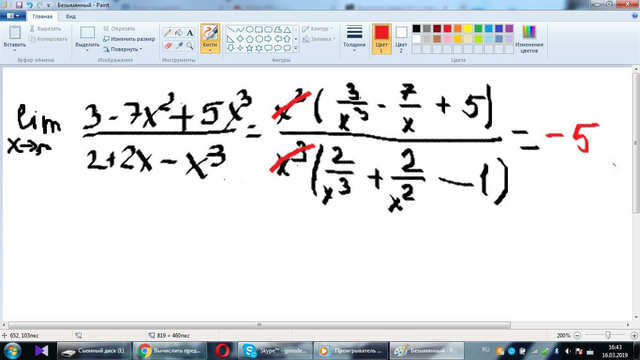Click the Save icon in title bar
Screen dimensions: 640x360
point(19,5)
